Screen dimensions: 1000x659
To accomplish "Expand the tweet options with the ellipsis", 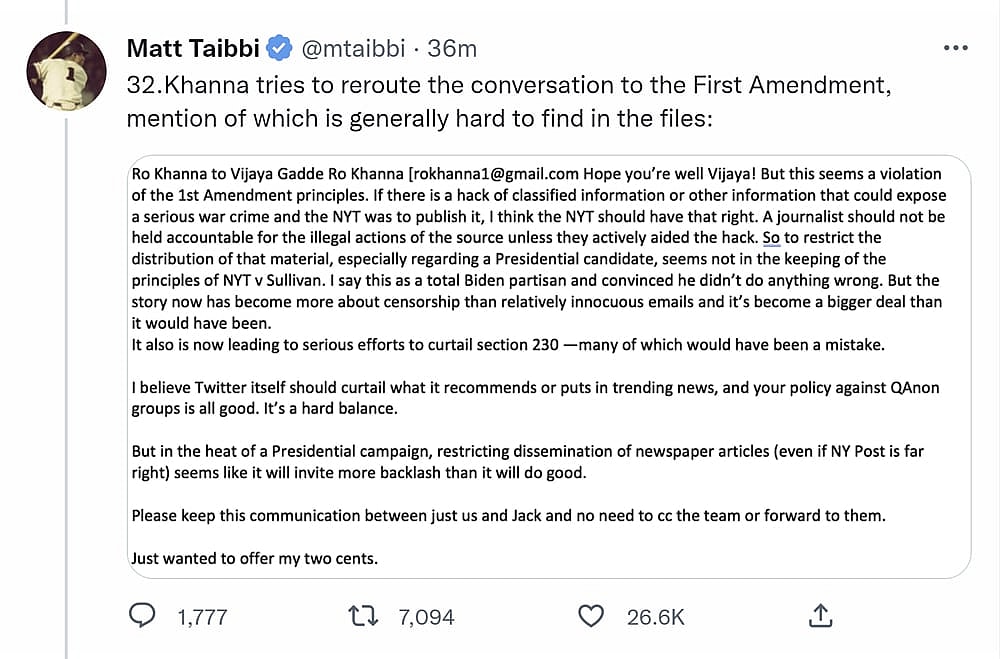I will tap(956, 47).
